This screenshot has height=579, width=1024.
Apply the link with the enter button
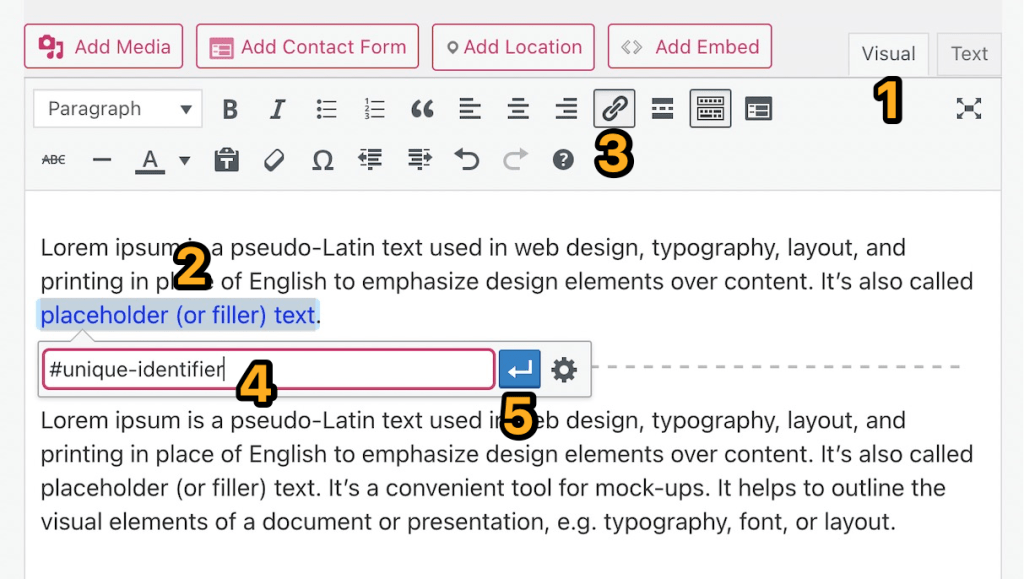tap(519, 369)
